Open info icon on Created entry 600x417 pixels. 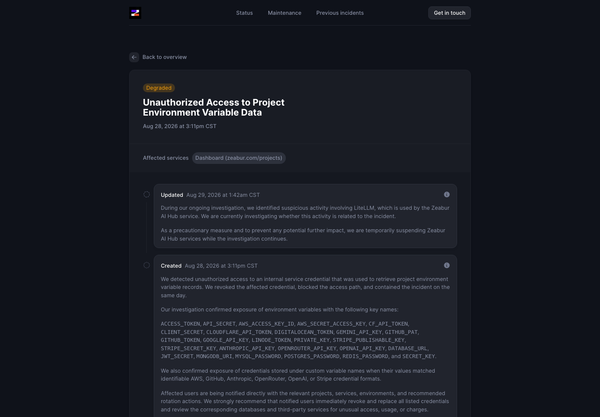coord(447,266)
